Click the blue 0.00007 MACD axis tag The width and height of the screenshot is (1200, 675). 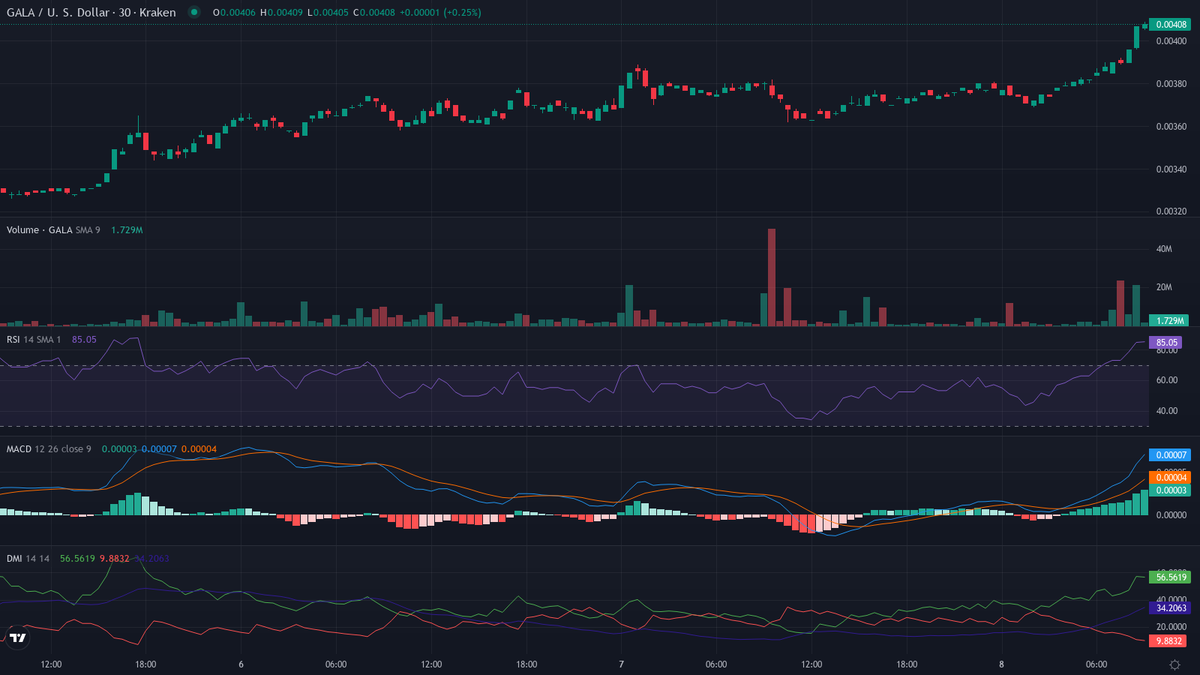coord(1170,455)
